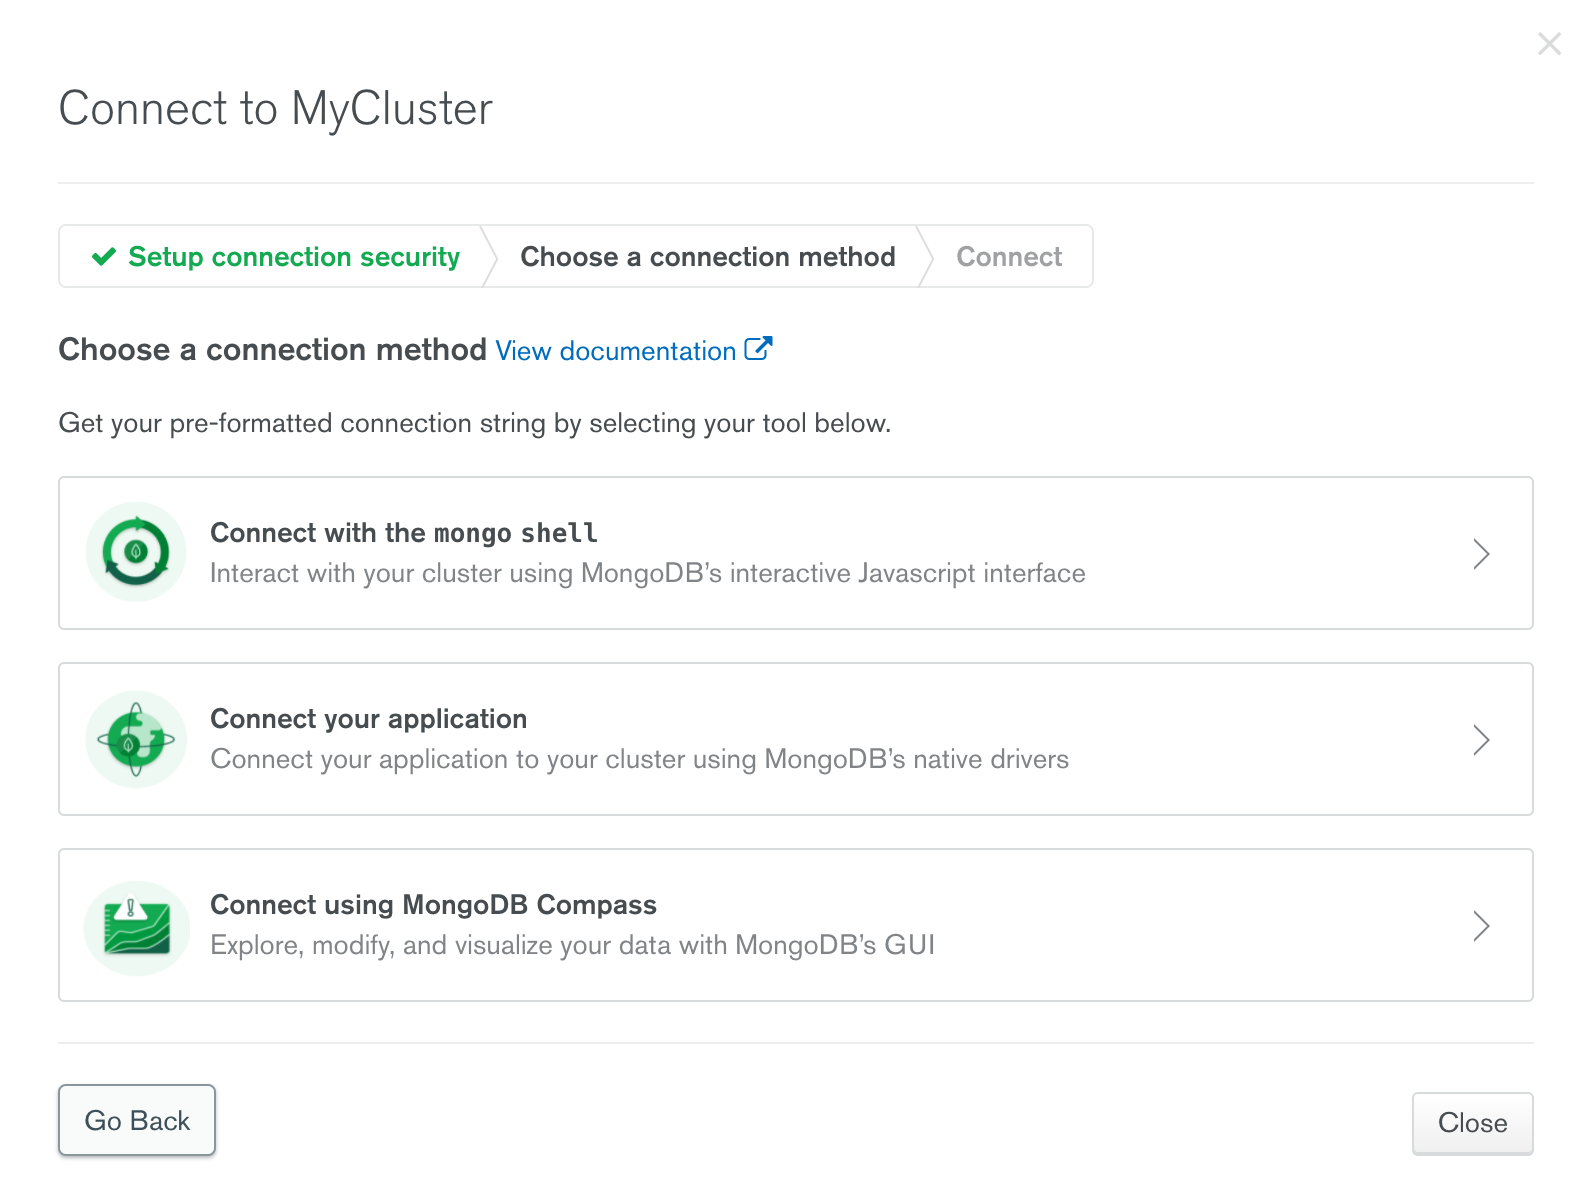This screenshot has height=1202, width=1588.
Task: Expand mongo shell option via right chevron
Action: click(x=1481, y=553)
